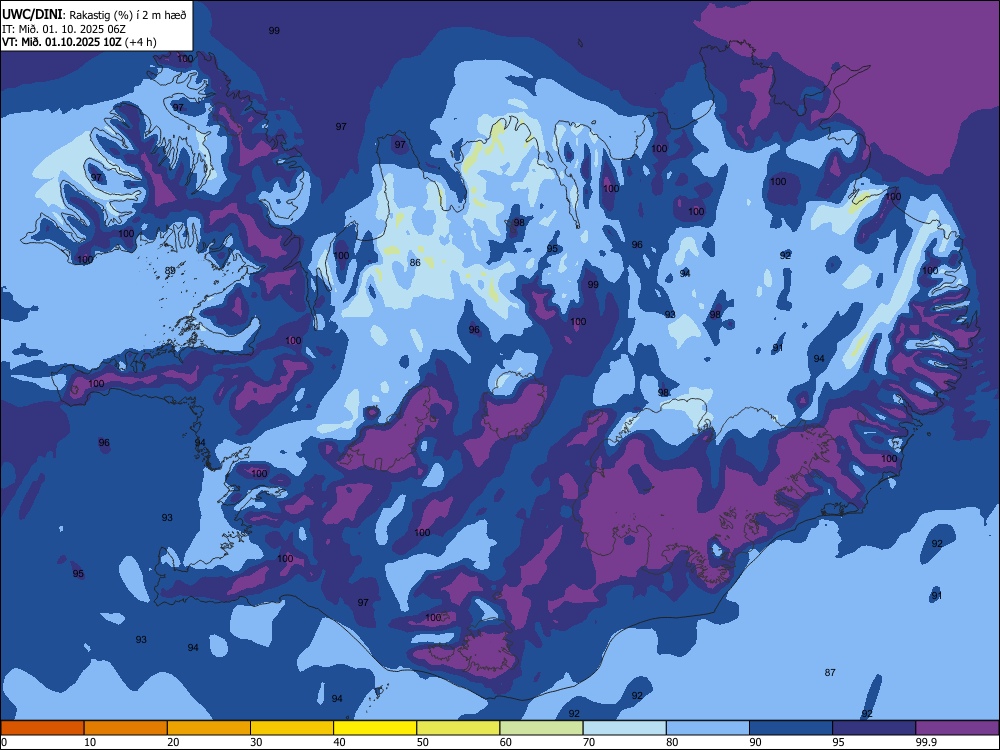Click the orange 10–20 legend color block
Screen dimensions: 1000x750
[126, 728]
